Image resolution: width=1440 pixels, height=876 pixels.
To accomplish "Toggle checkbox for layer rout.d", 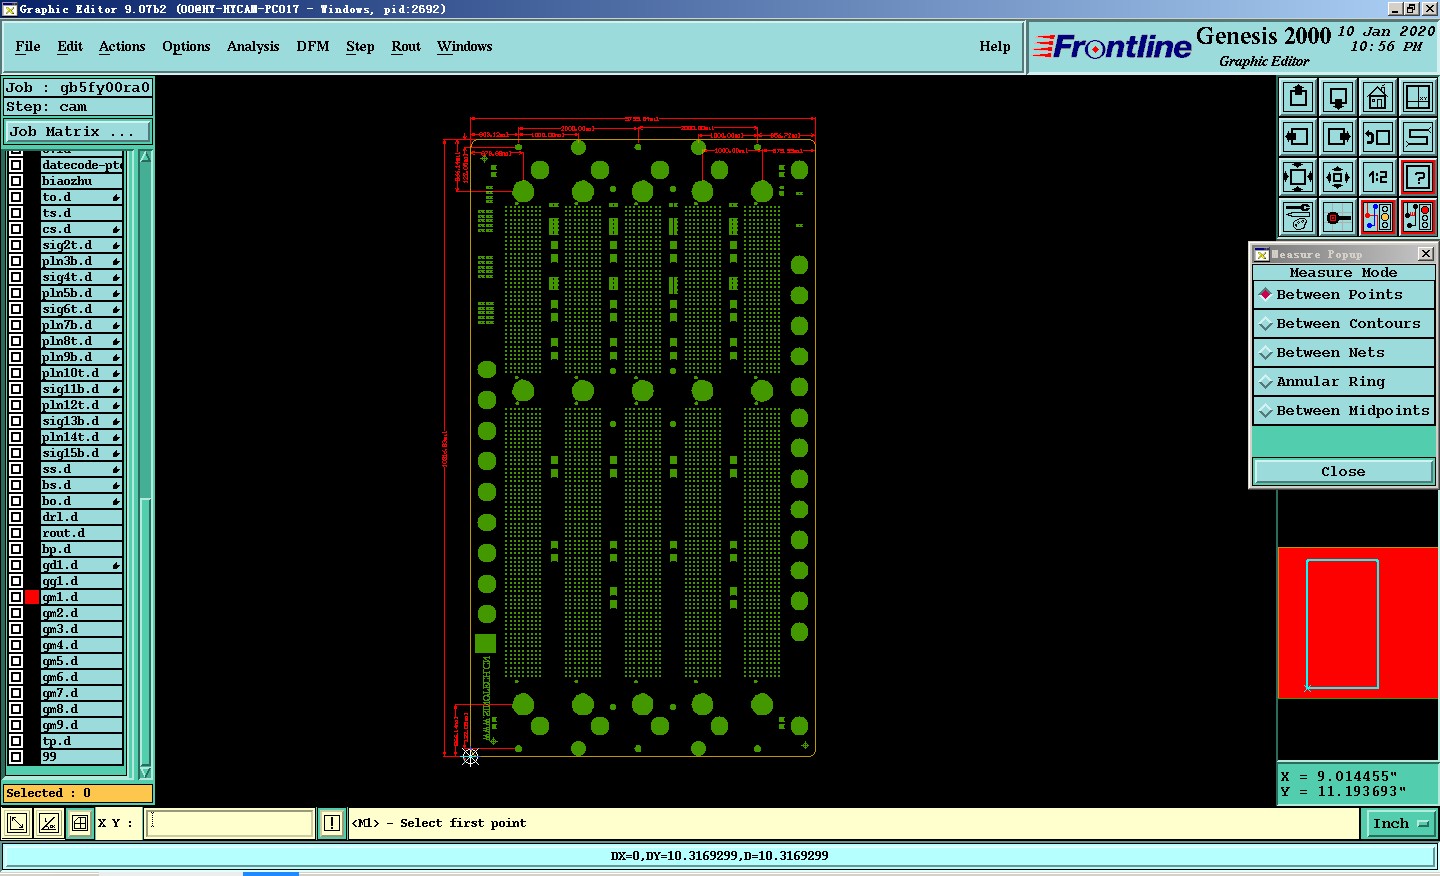I will click(16, 533).
